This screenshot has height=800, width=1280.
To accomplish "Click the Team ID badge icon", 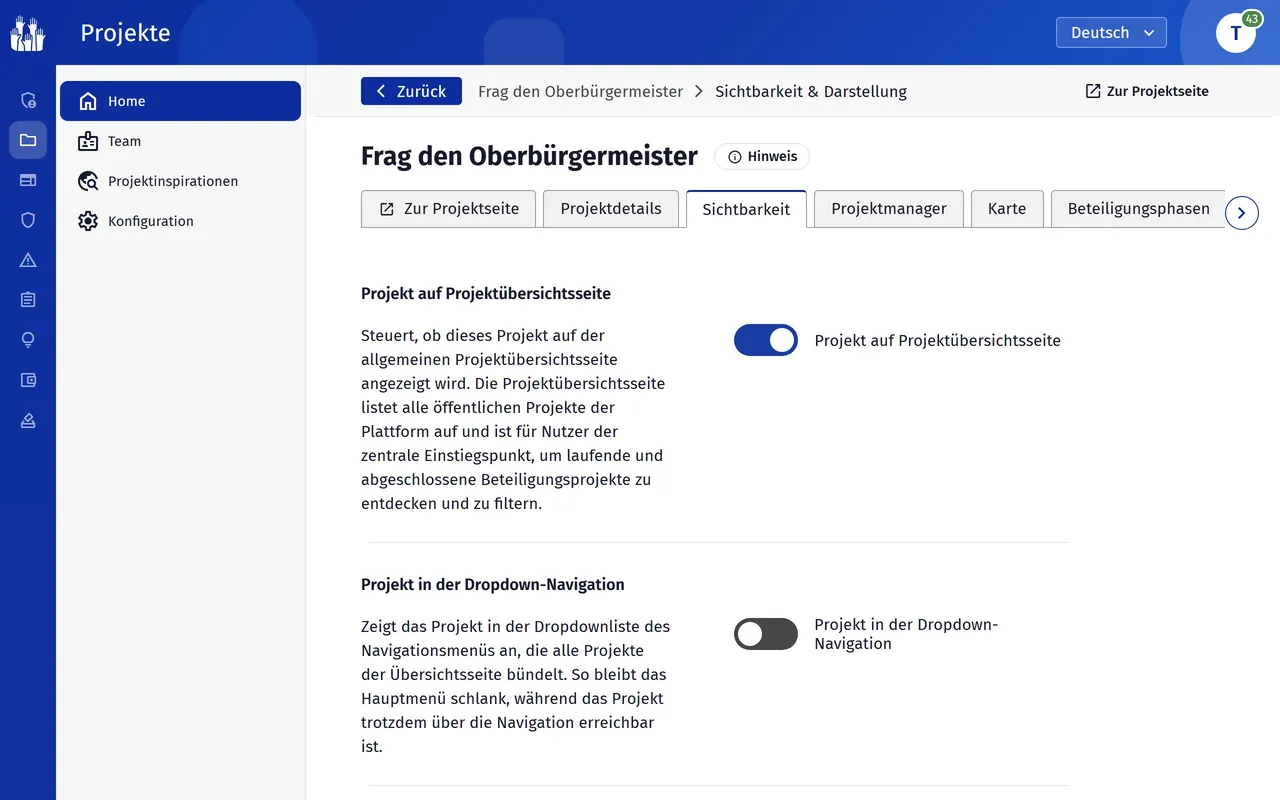I will pos(88,141).
